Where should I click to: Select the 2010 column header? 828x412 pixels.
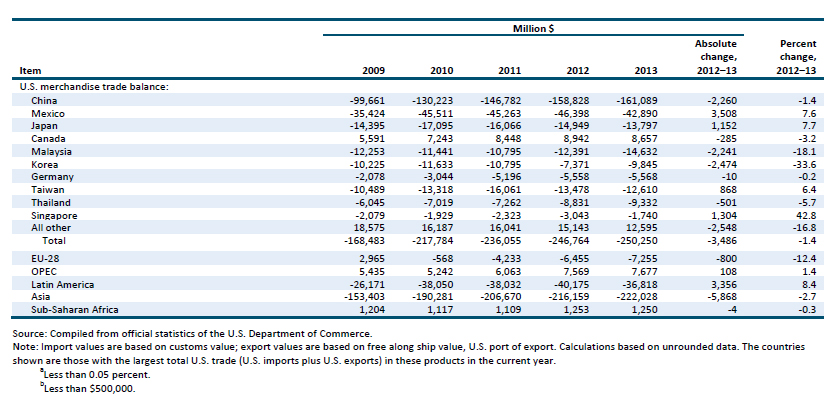tap(442, 71)
